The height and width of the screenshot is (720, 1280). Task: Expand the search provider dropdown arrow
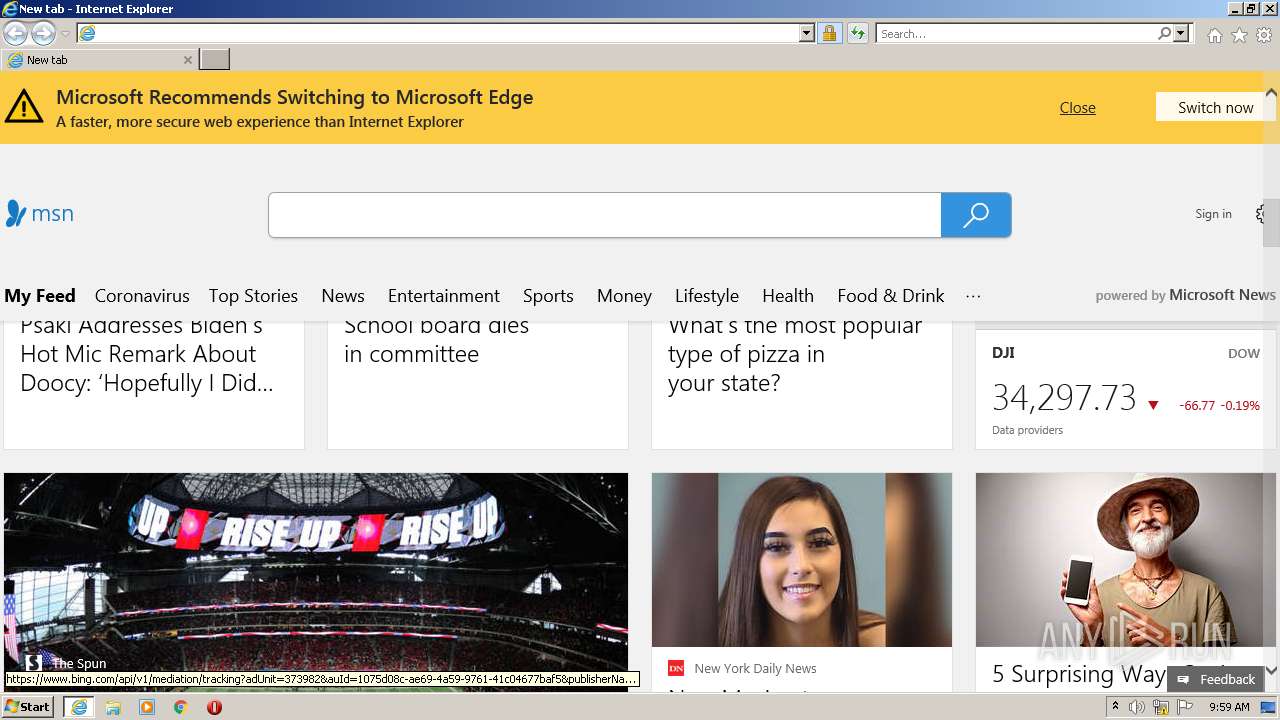coord(1181,34)
